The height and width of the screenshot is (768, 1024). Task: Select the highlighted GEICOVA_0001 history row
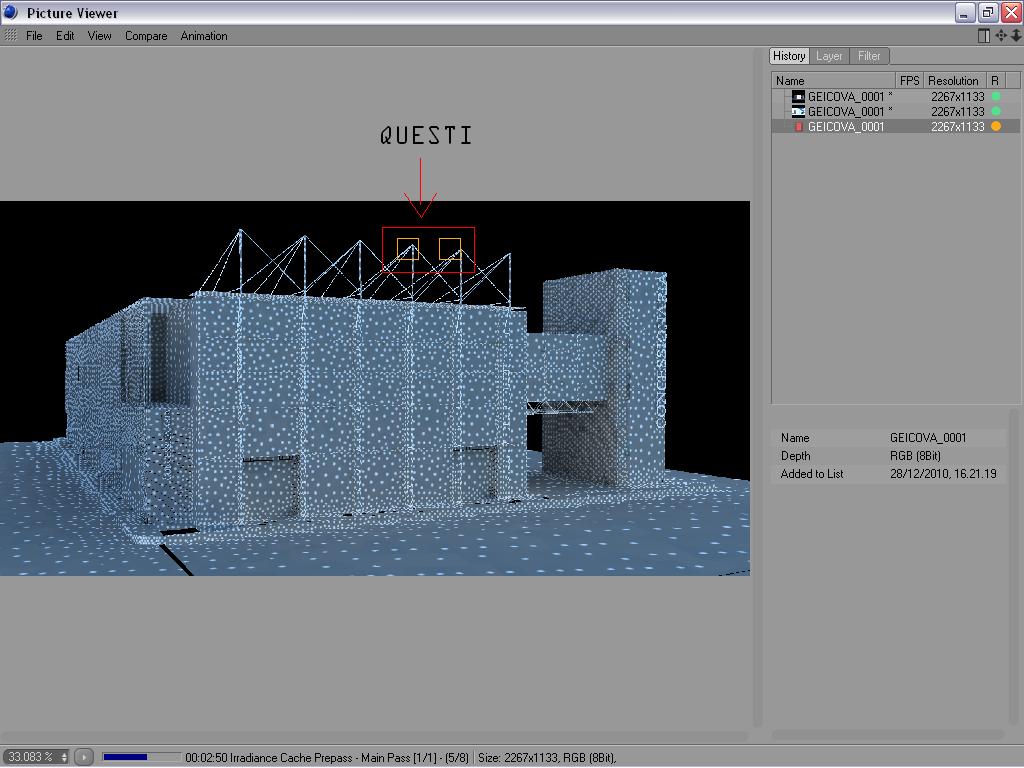click(895, 127)
